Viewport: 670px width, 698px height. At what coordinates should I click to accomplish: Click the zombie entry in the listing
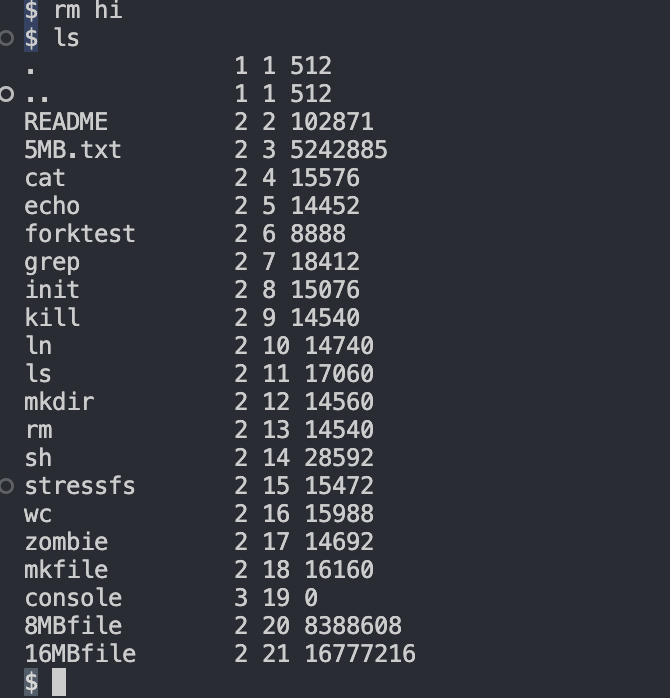[x=66, y=542]
